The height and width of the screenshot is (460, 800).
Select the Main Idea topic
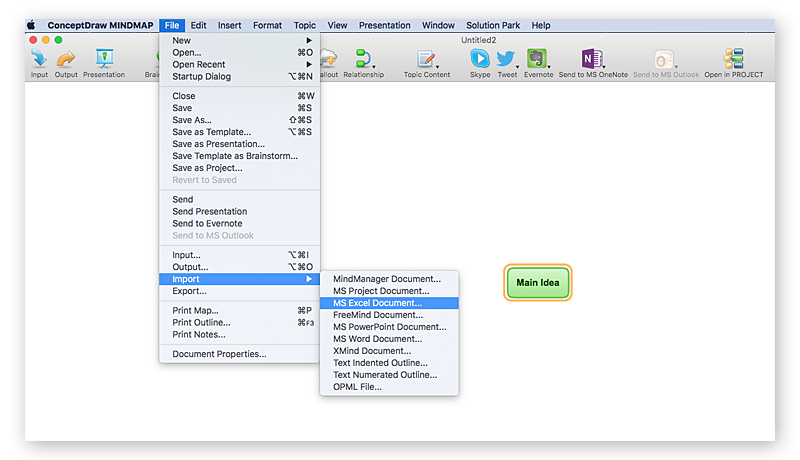537,283
